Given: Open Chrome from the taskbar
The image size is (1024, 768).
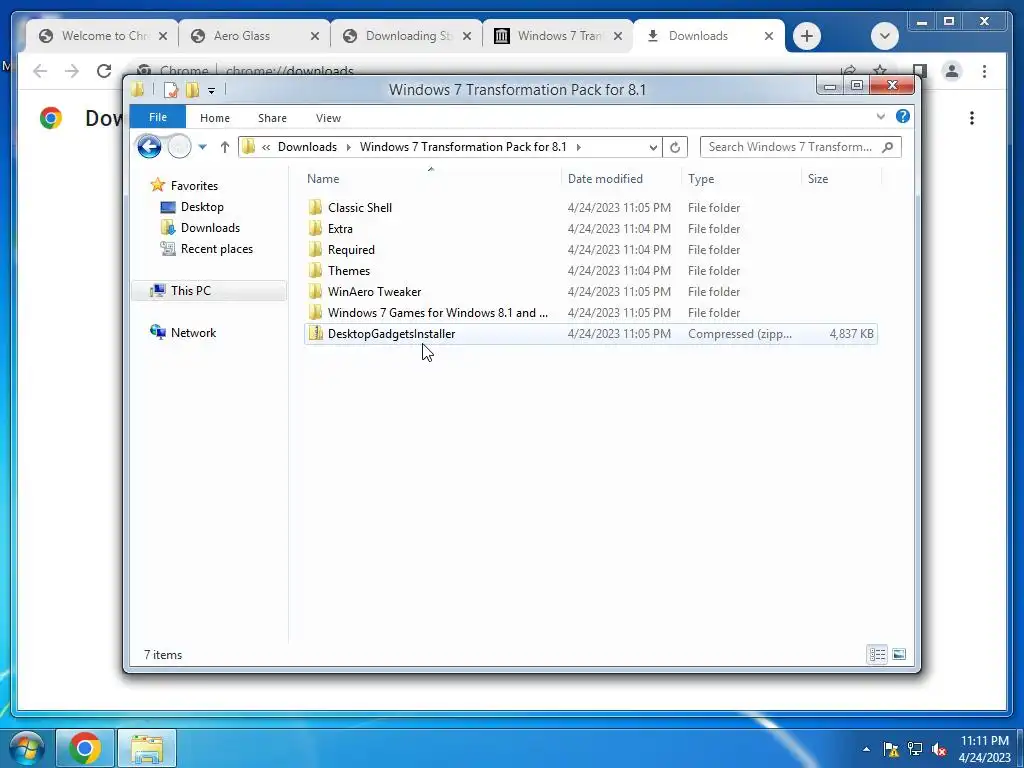Looking at the screenshot, I should tap(85, 748).
